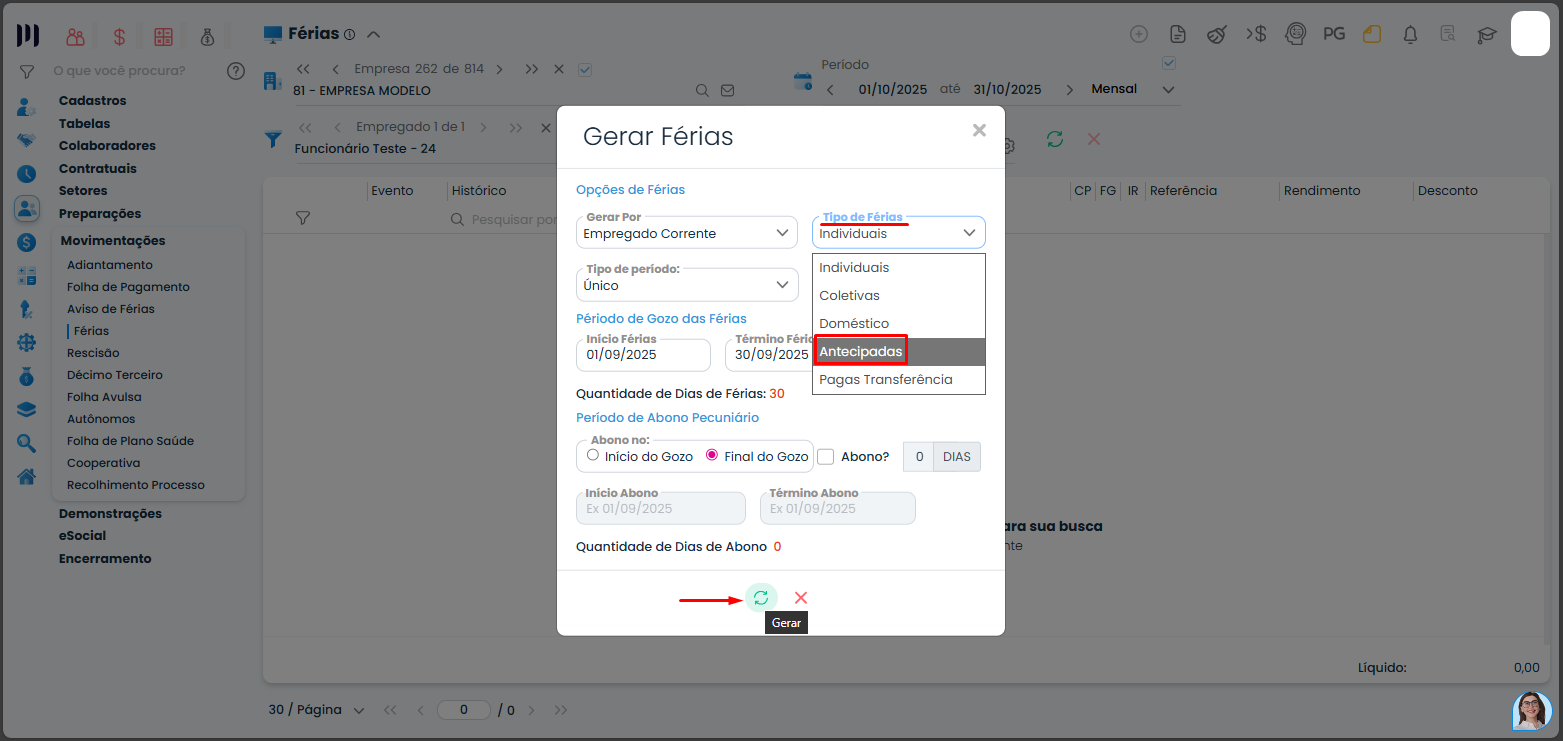Click the handshake icon in the left sidebar
This screenshot has width=1563, height=741.
26,140
